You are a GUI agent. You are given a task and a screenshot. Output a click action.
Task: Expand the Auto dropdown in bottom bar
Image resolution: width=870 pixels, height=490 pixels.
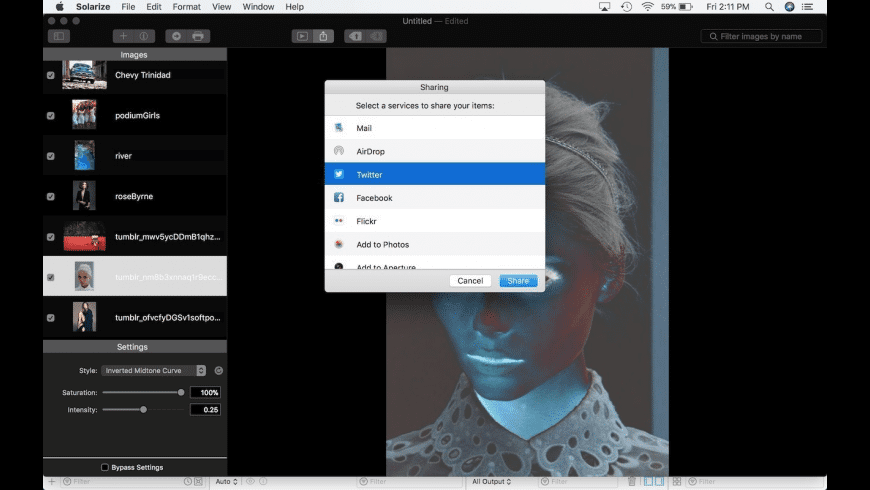(x=225, y=482)
